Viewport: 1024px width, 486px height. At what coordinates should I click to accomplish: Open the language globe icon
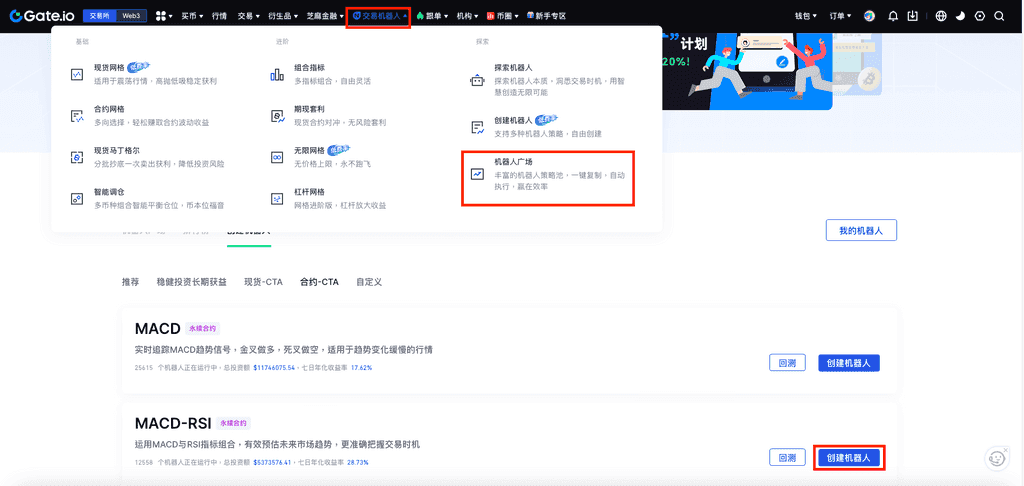coord(941,16)
